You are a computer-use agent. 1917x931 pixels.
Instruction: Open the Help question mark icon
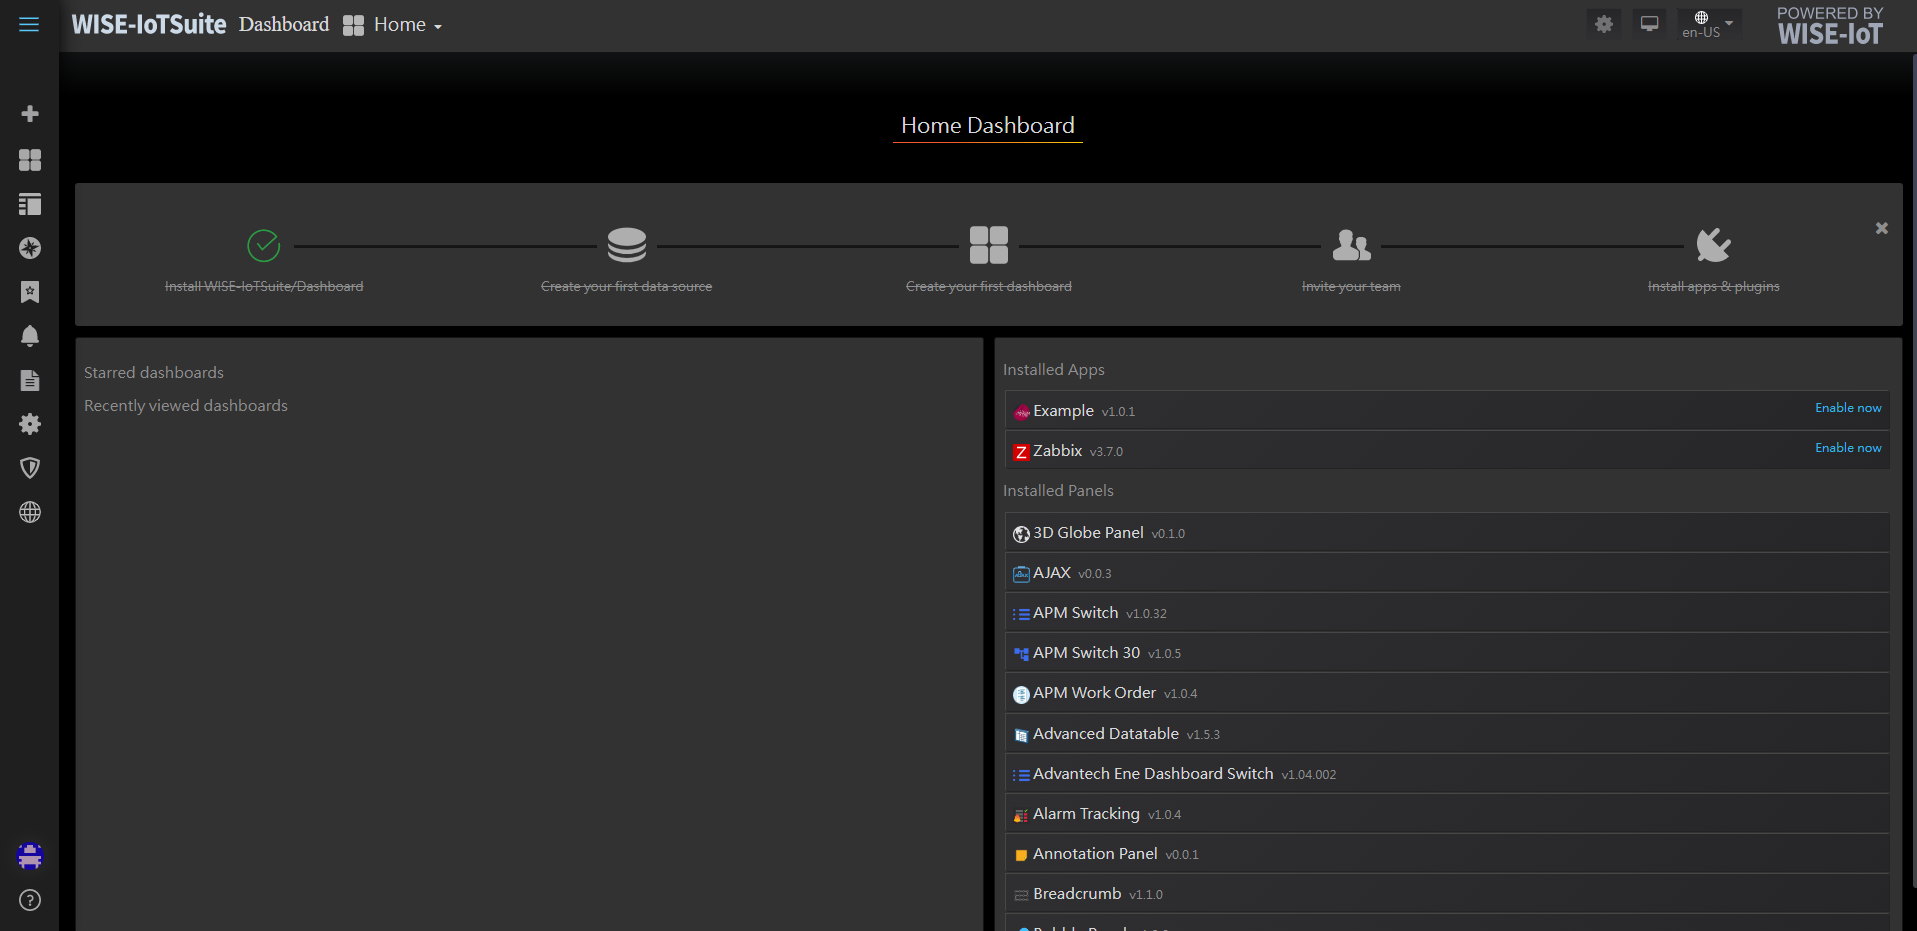[30, 900]
